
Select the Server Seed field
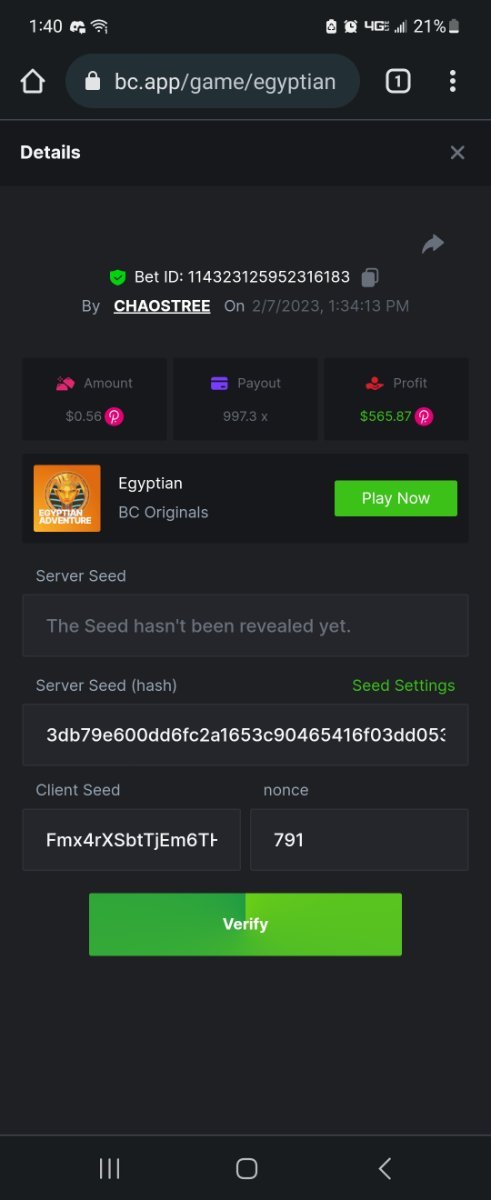tap(245, 626)
